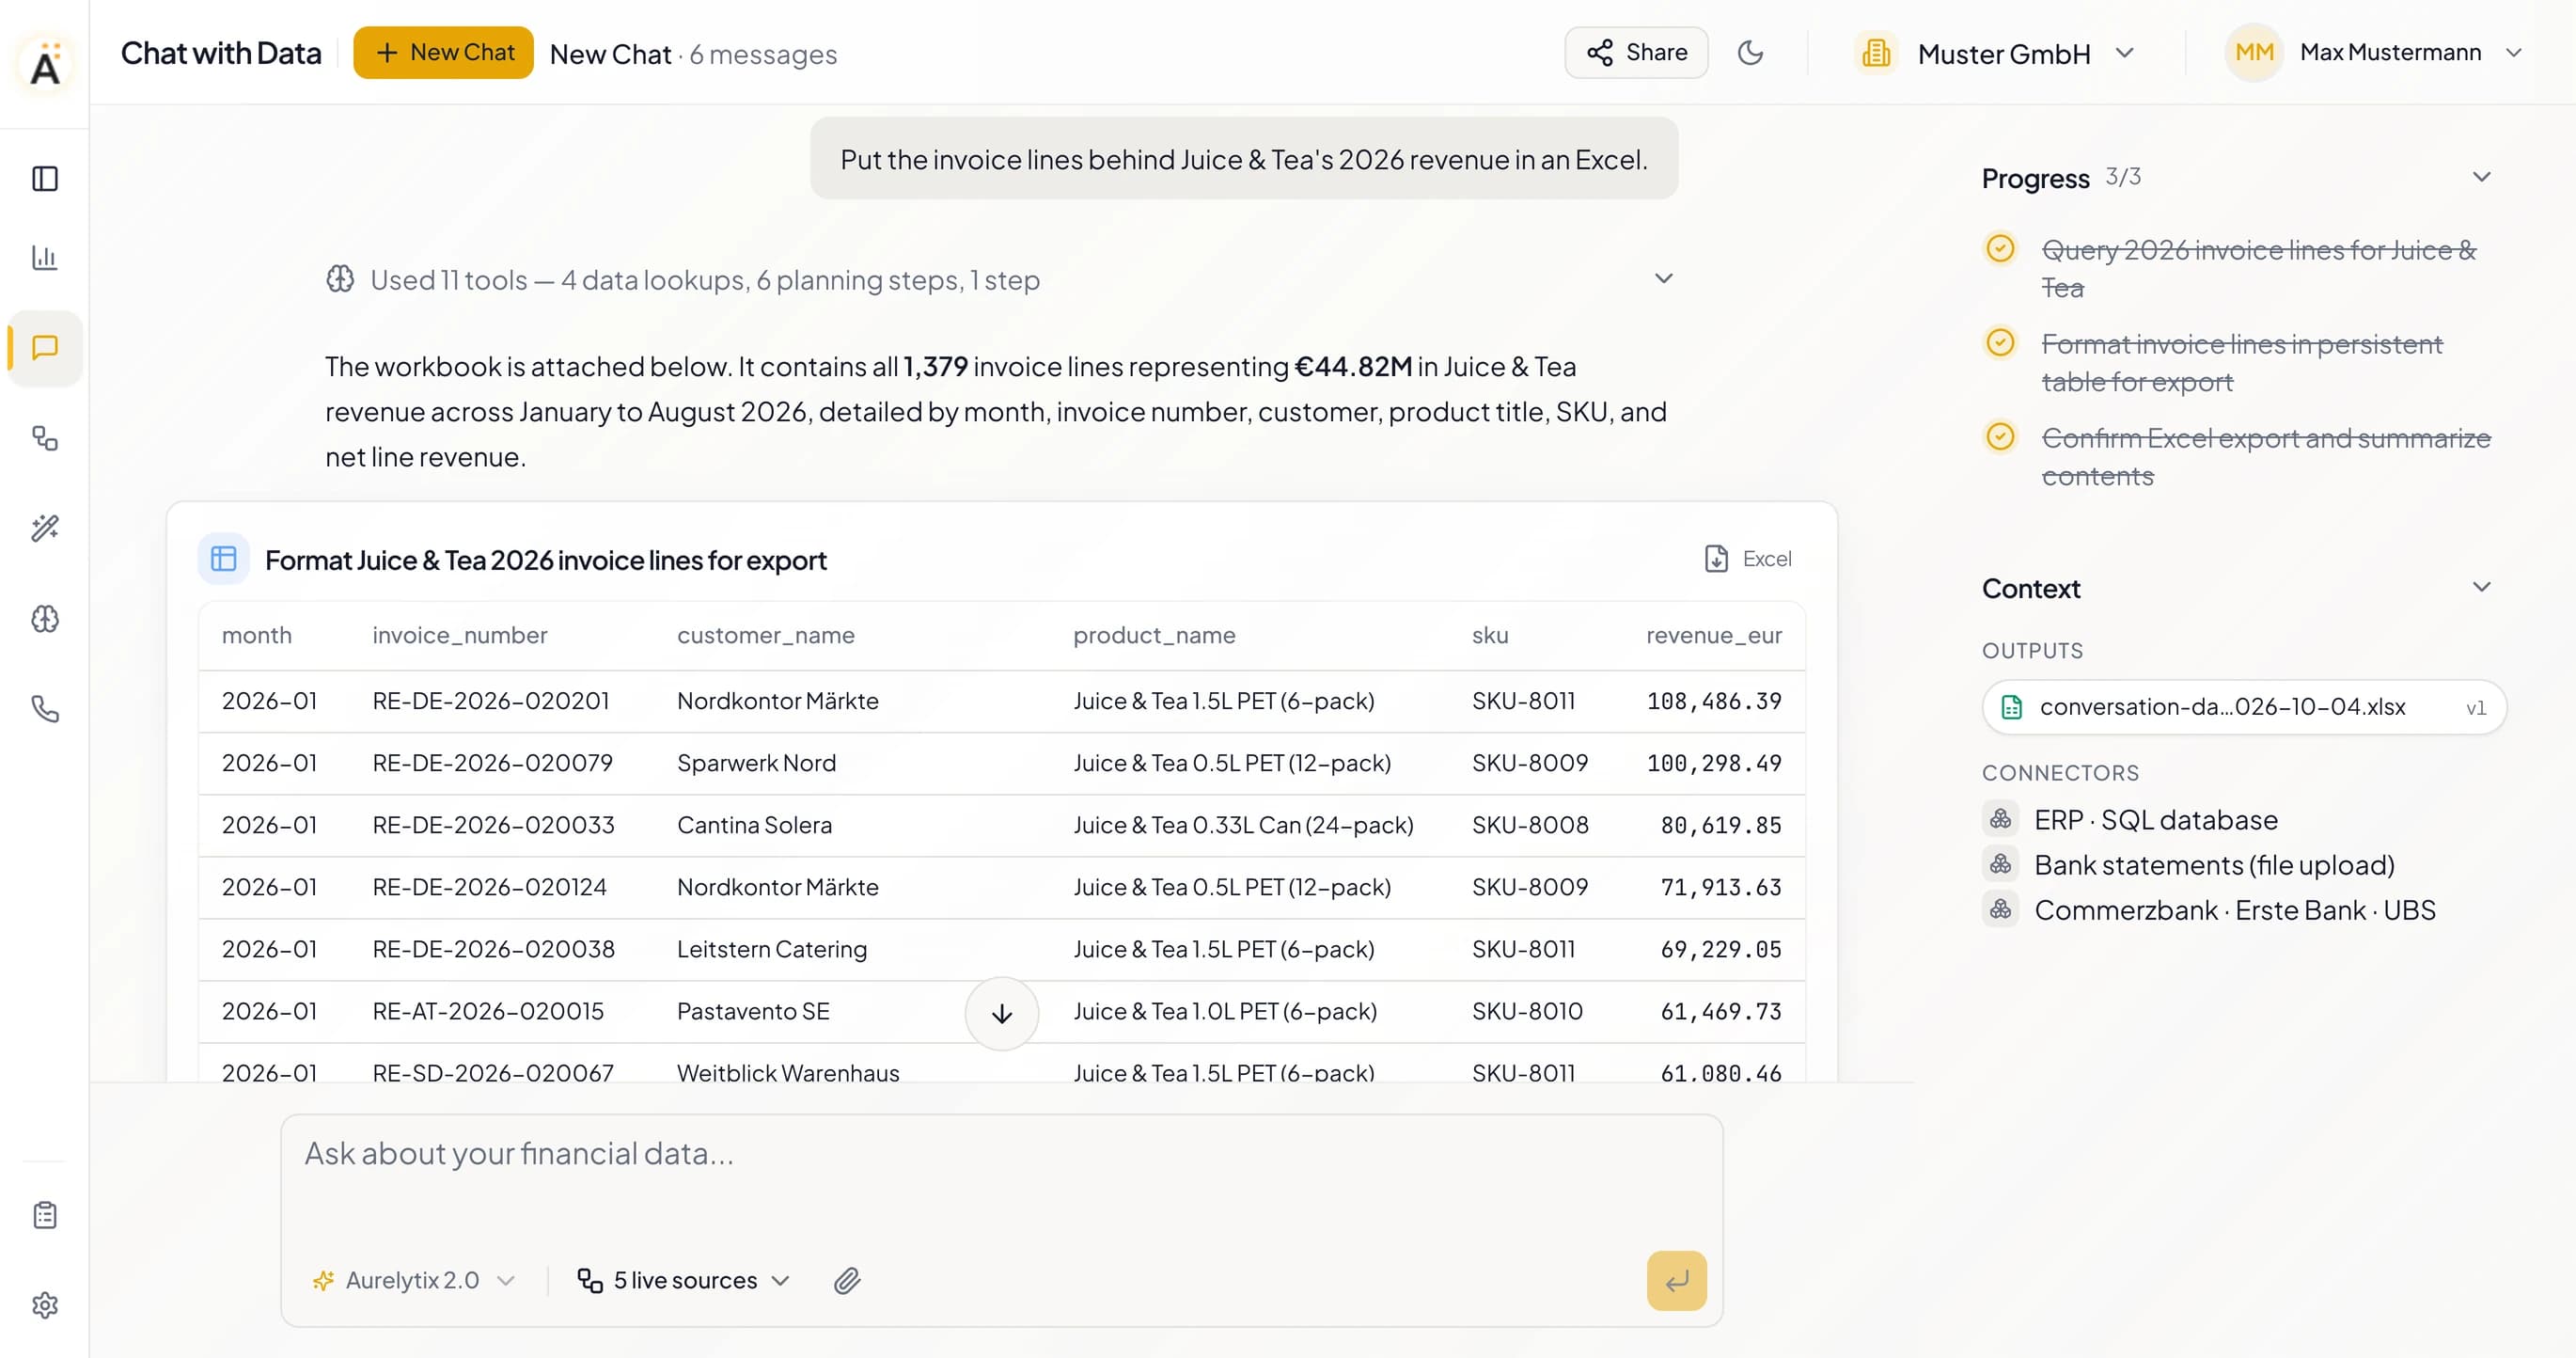Click the MM user avatar
Screen dimensions: 2576x1358
(2253, 52)
